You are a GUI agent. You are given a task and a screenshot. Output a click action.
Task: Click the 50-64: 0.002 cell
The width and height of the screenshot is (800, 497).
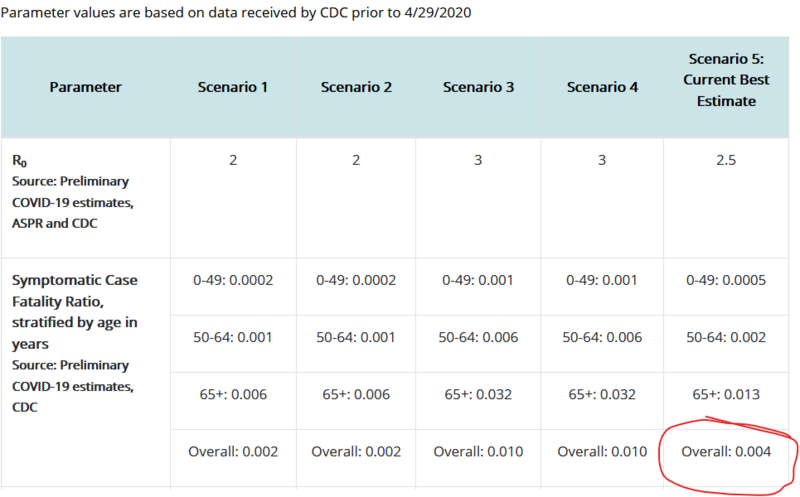[727, 337]
